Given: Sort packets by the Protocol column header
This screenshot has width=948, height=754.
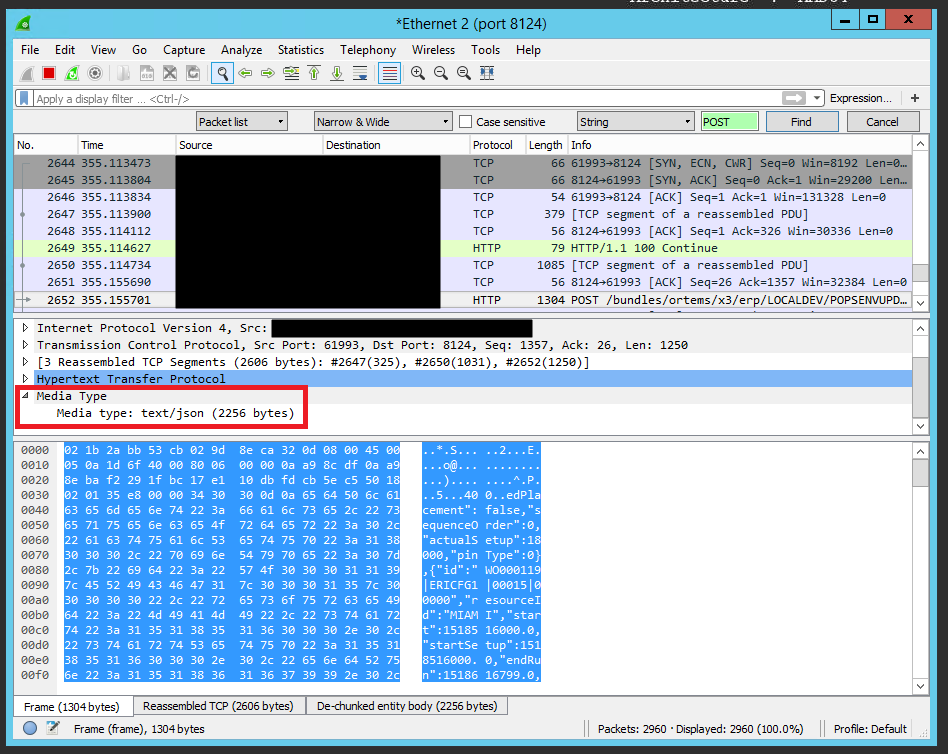Looking at the screenshot, I should (497, 145).
